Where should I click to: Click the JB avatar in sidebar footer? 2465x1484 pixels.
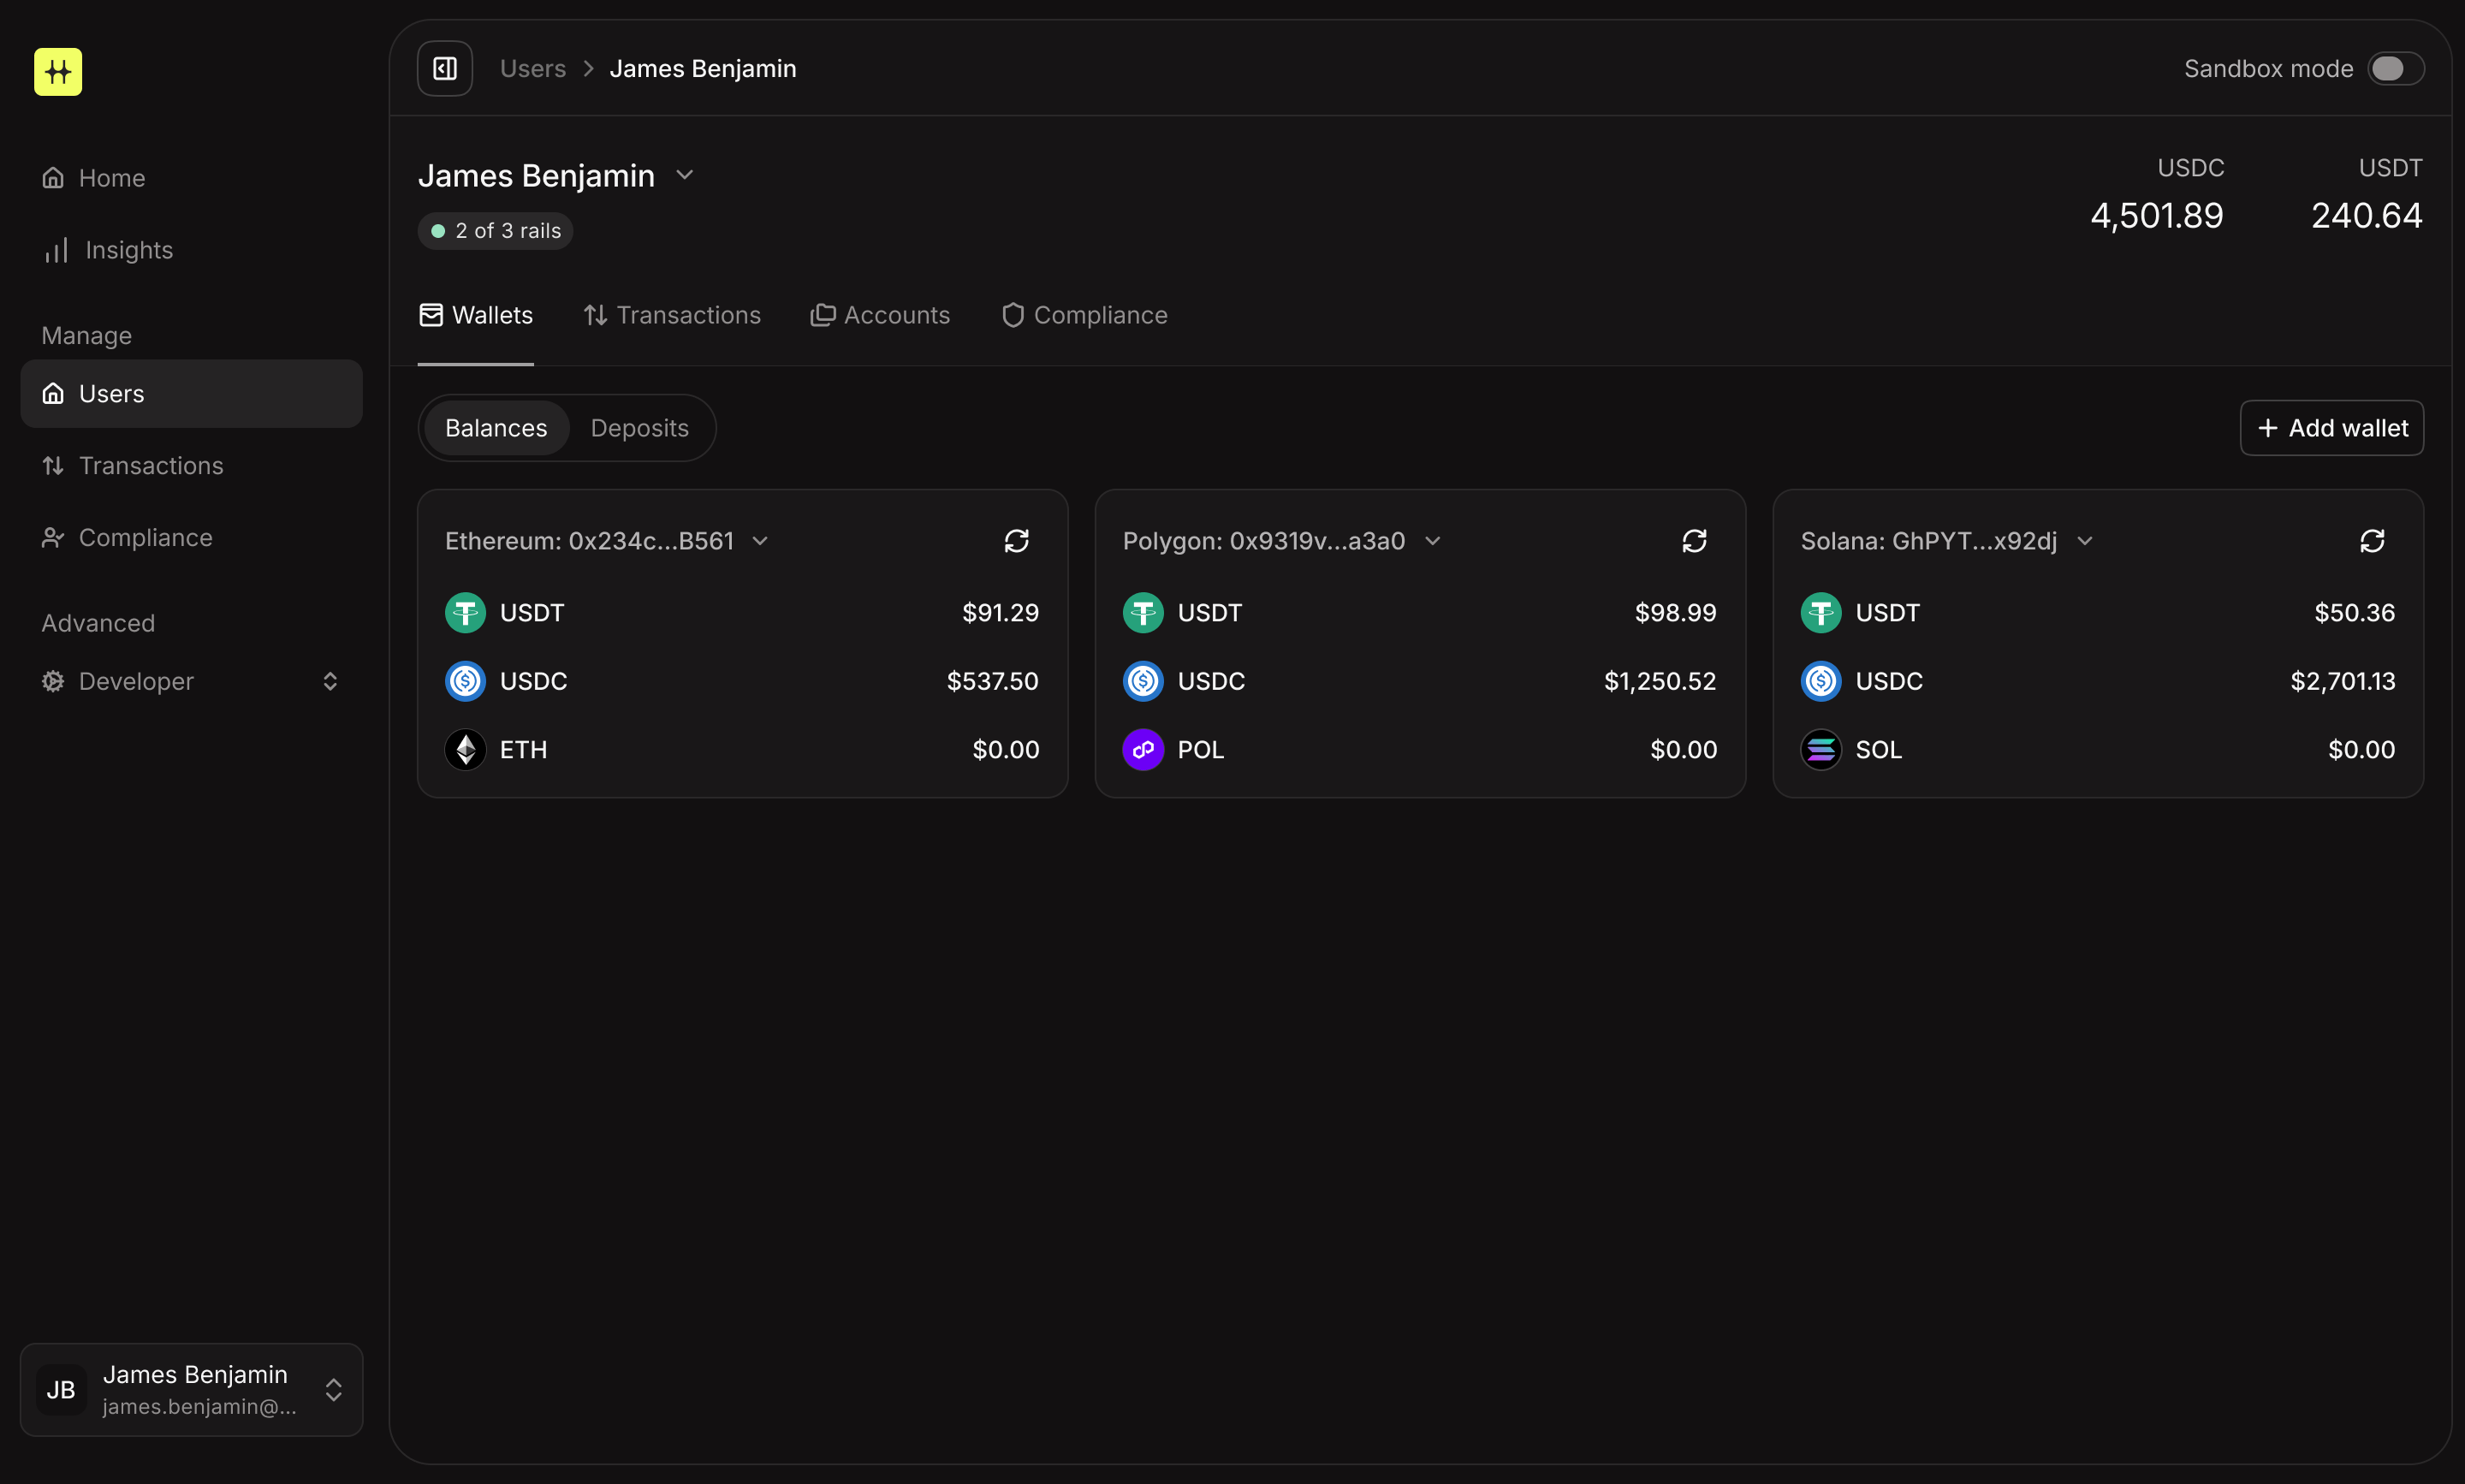tap(61, 1390)
